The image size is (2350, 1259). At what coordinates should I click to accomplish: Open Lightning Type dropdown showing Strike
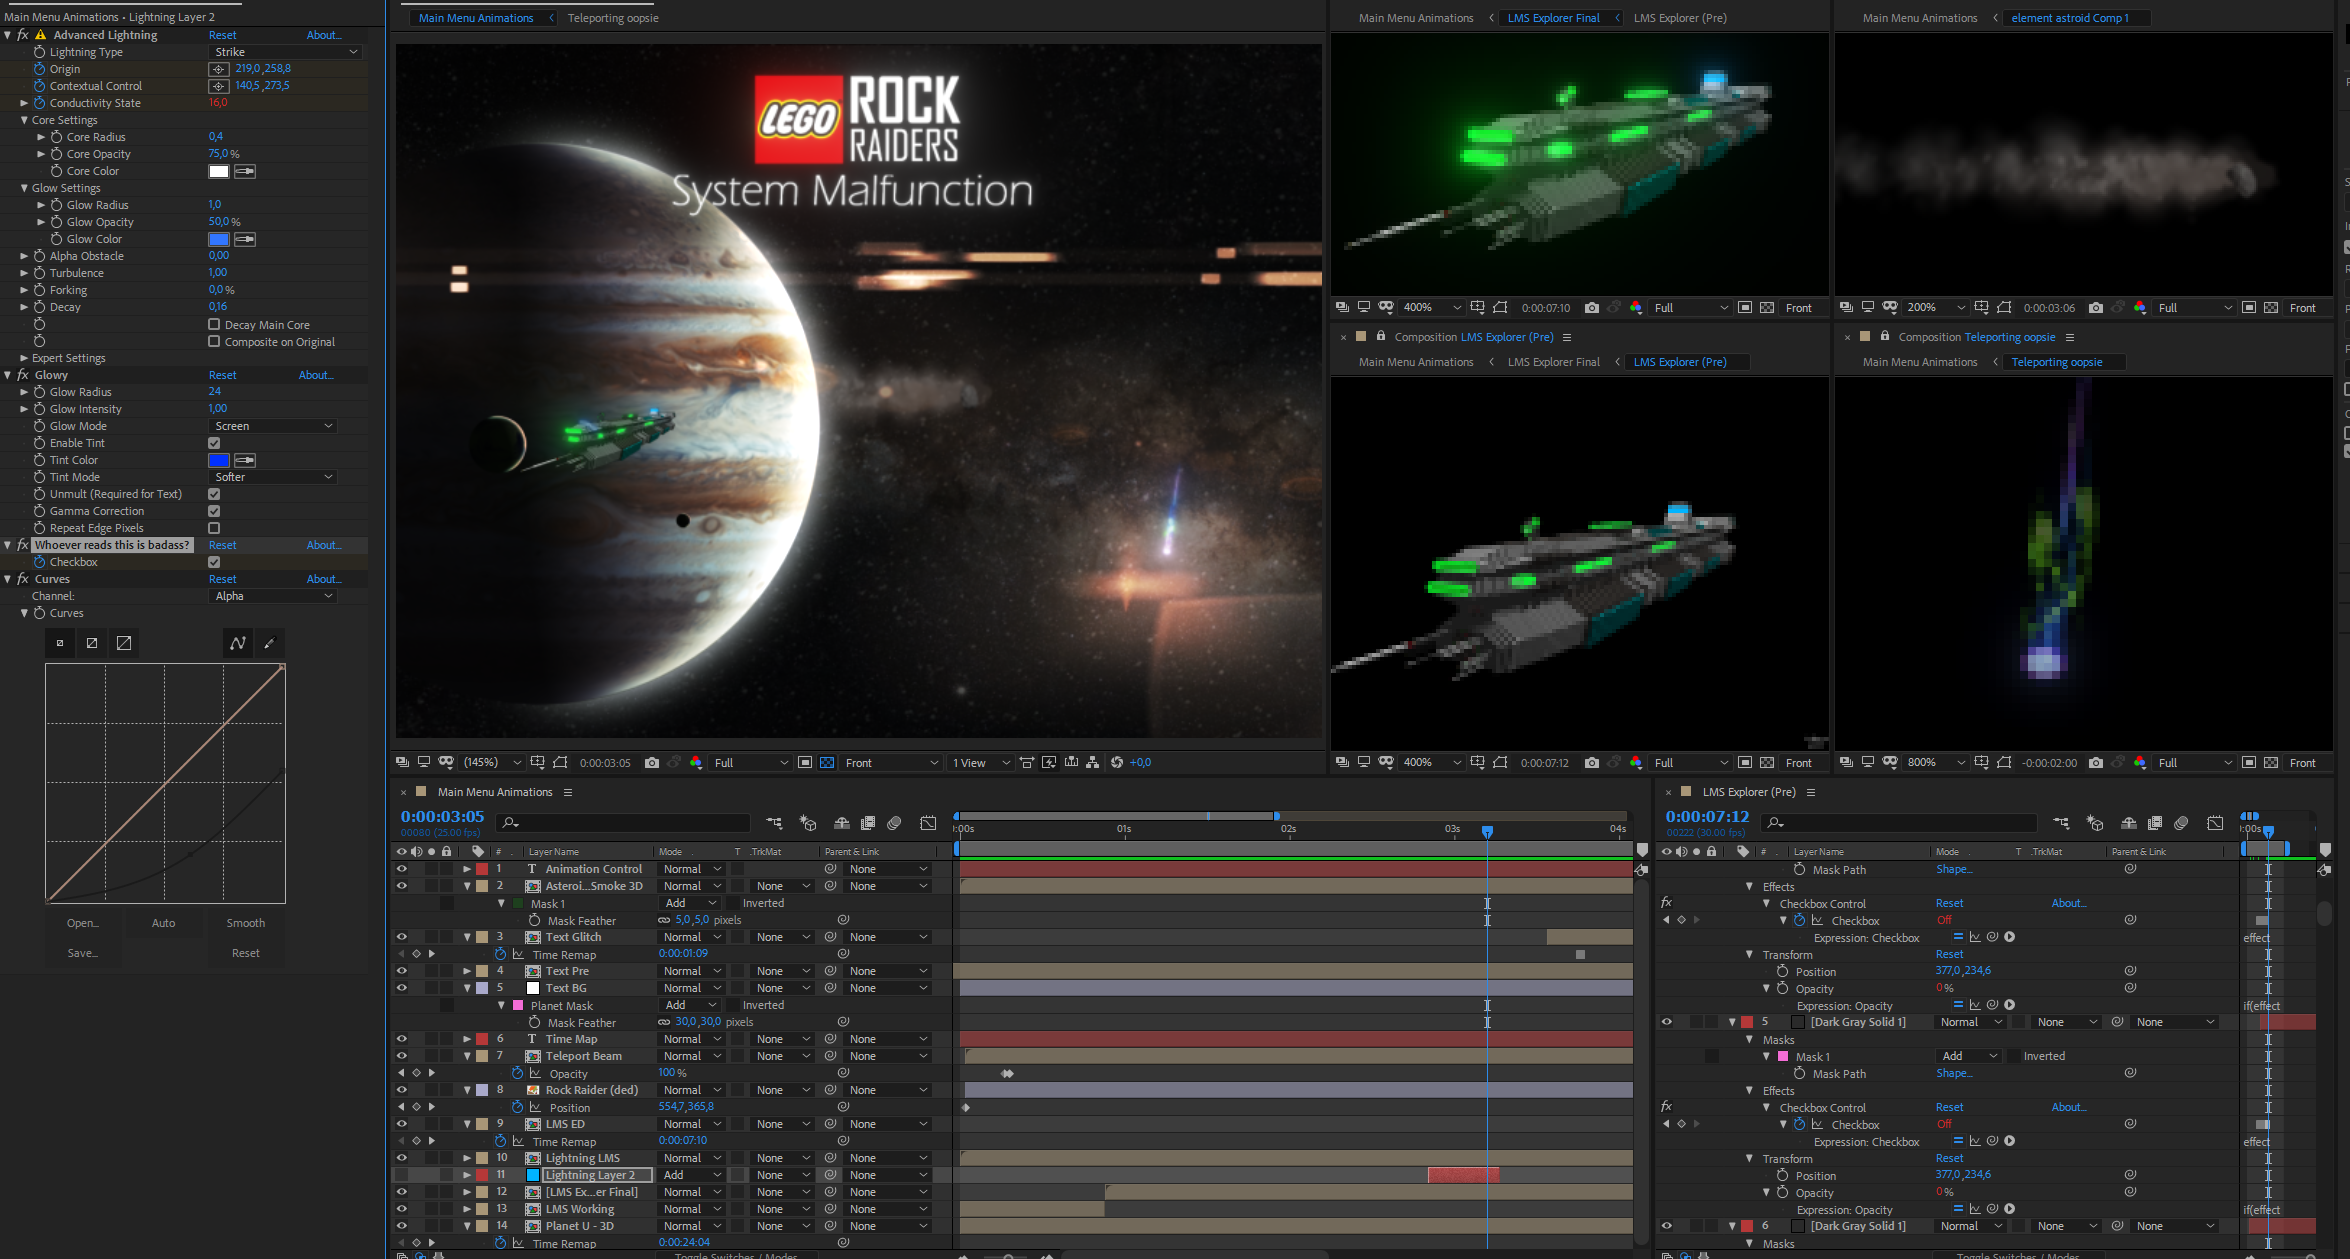285,52
